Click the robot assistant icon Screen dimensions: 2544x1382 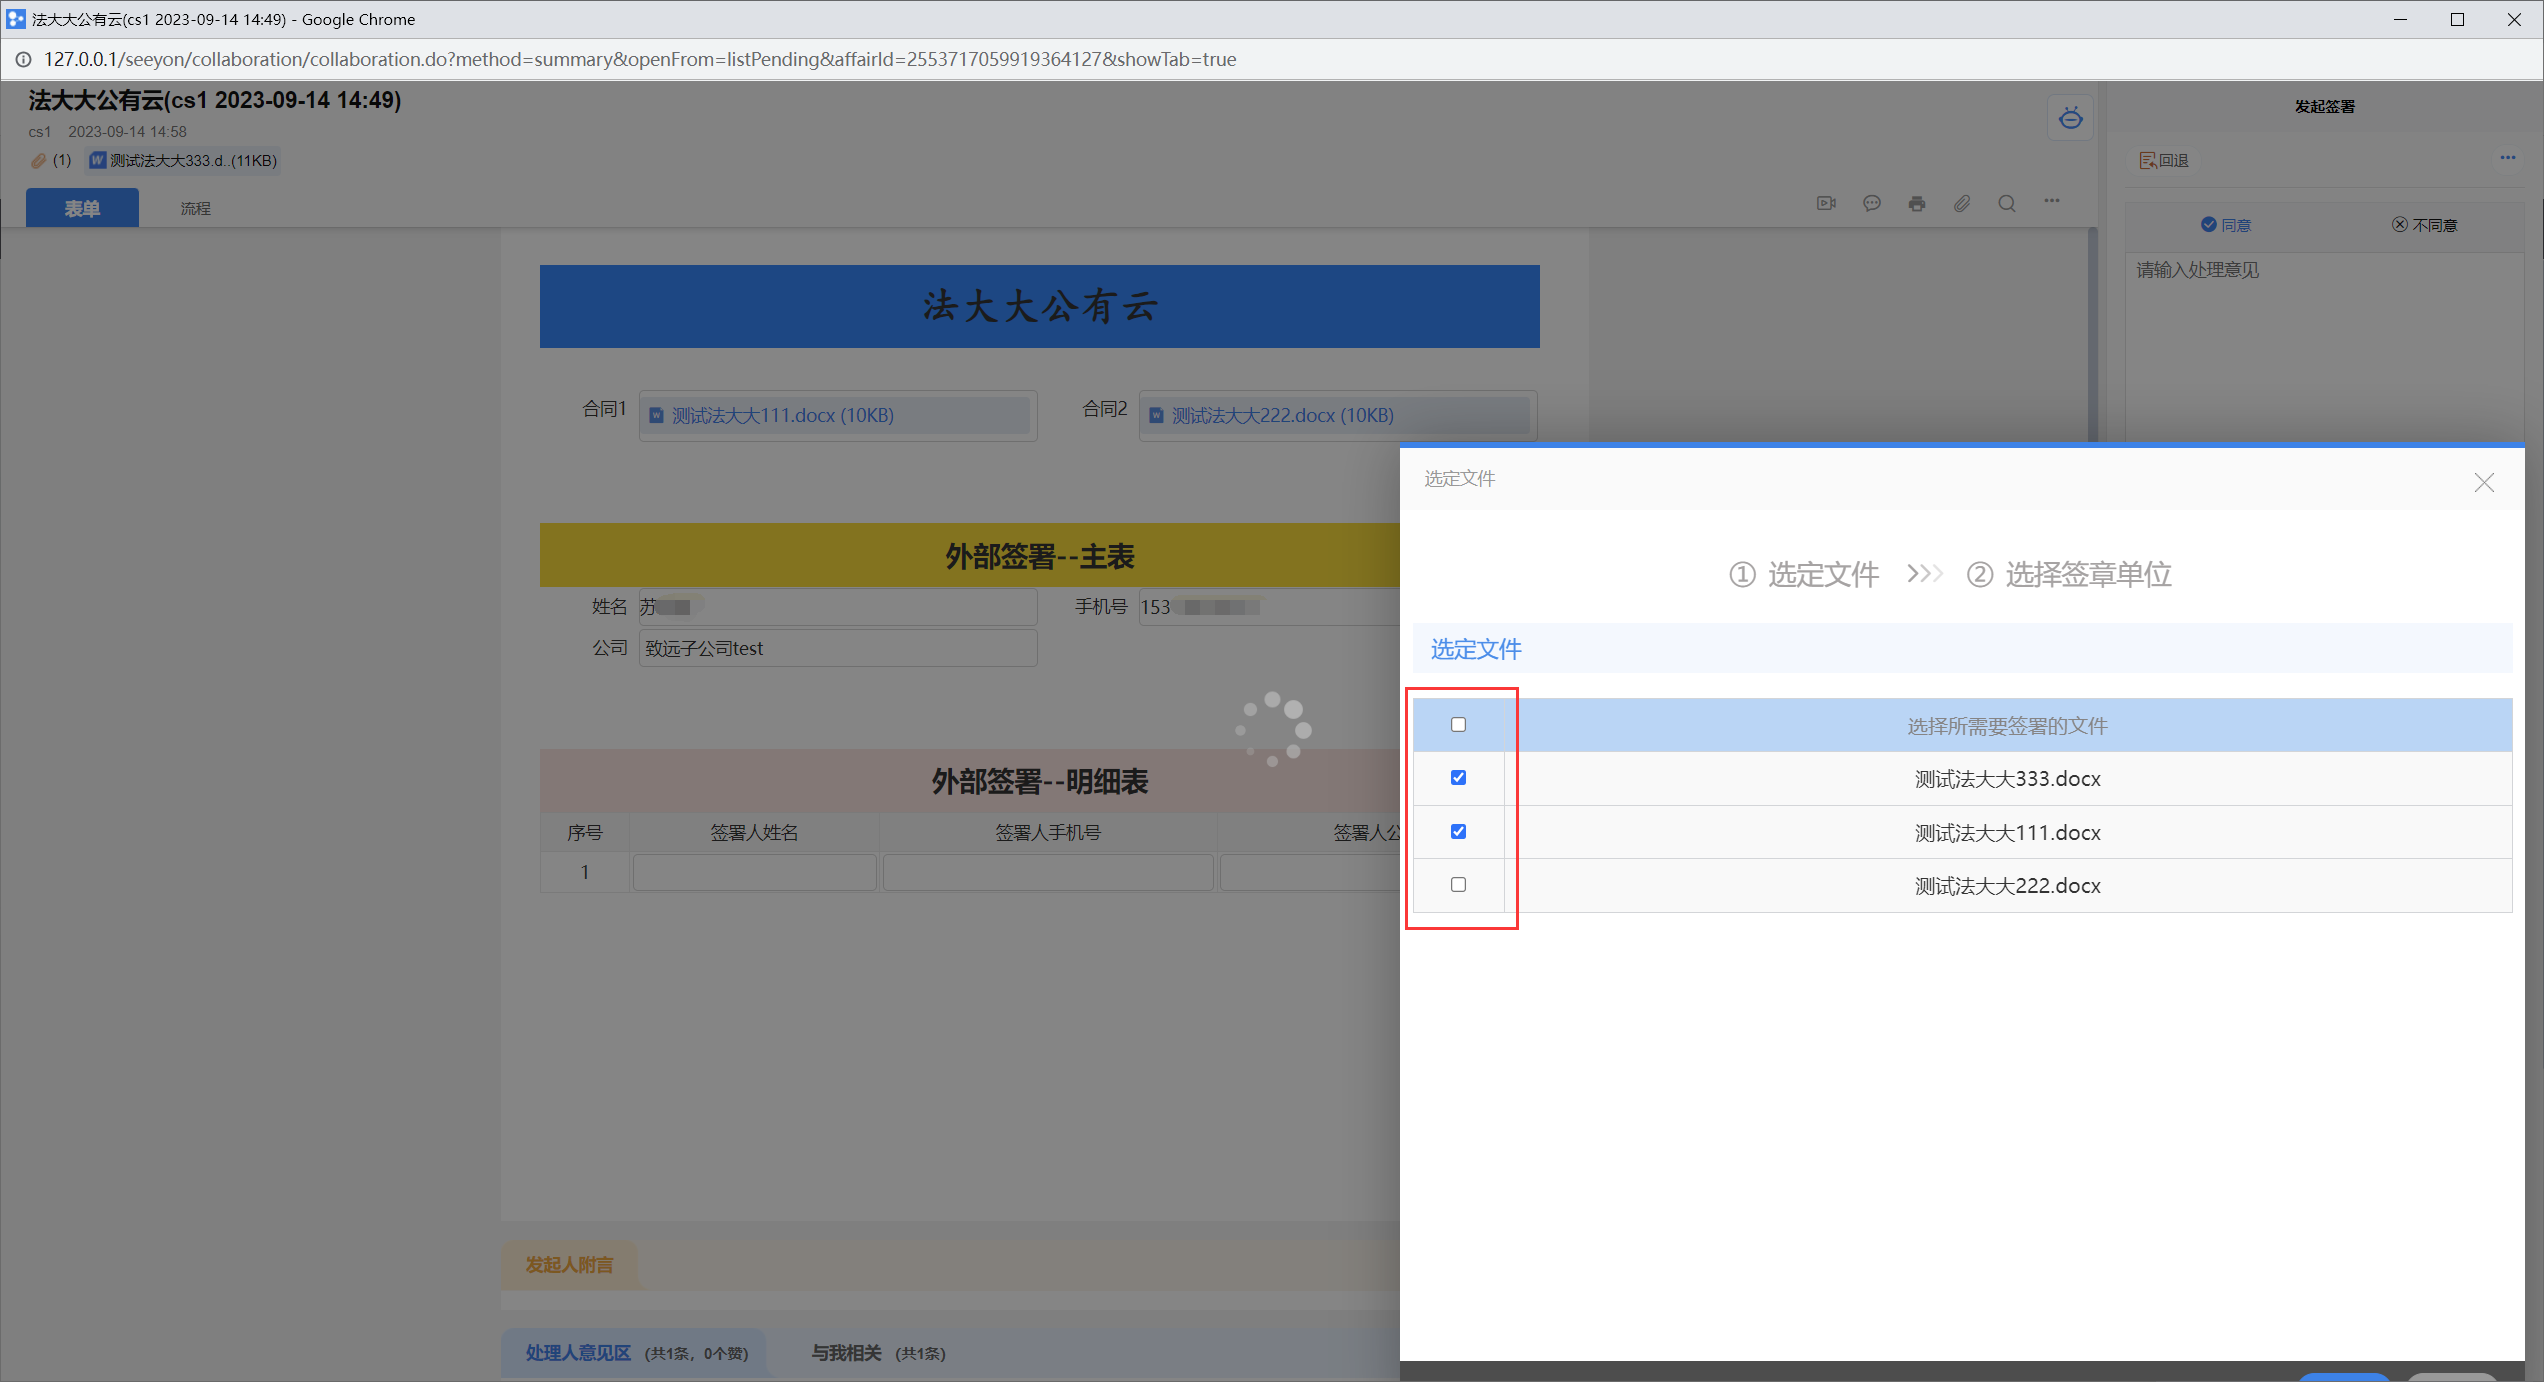pos(2070,119)
